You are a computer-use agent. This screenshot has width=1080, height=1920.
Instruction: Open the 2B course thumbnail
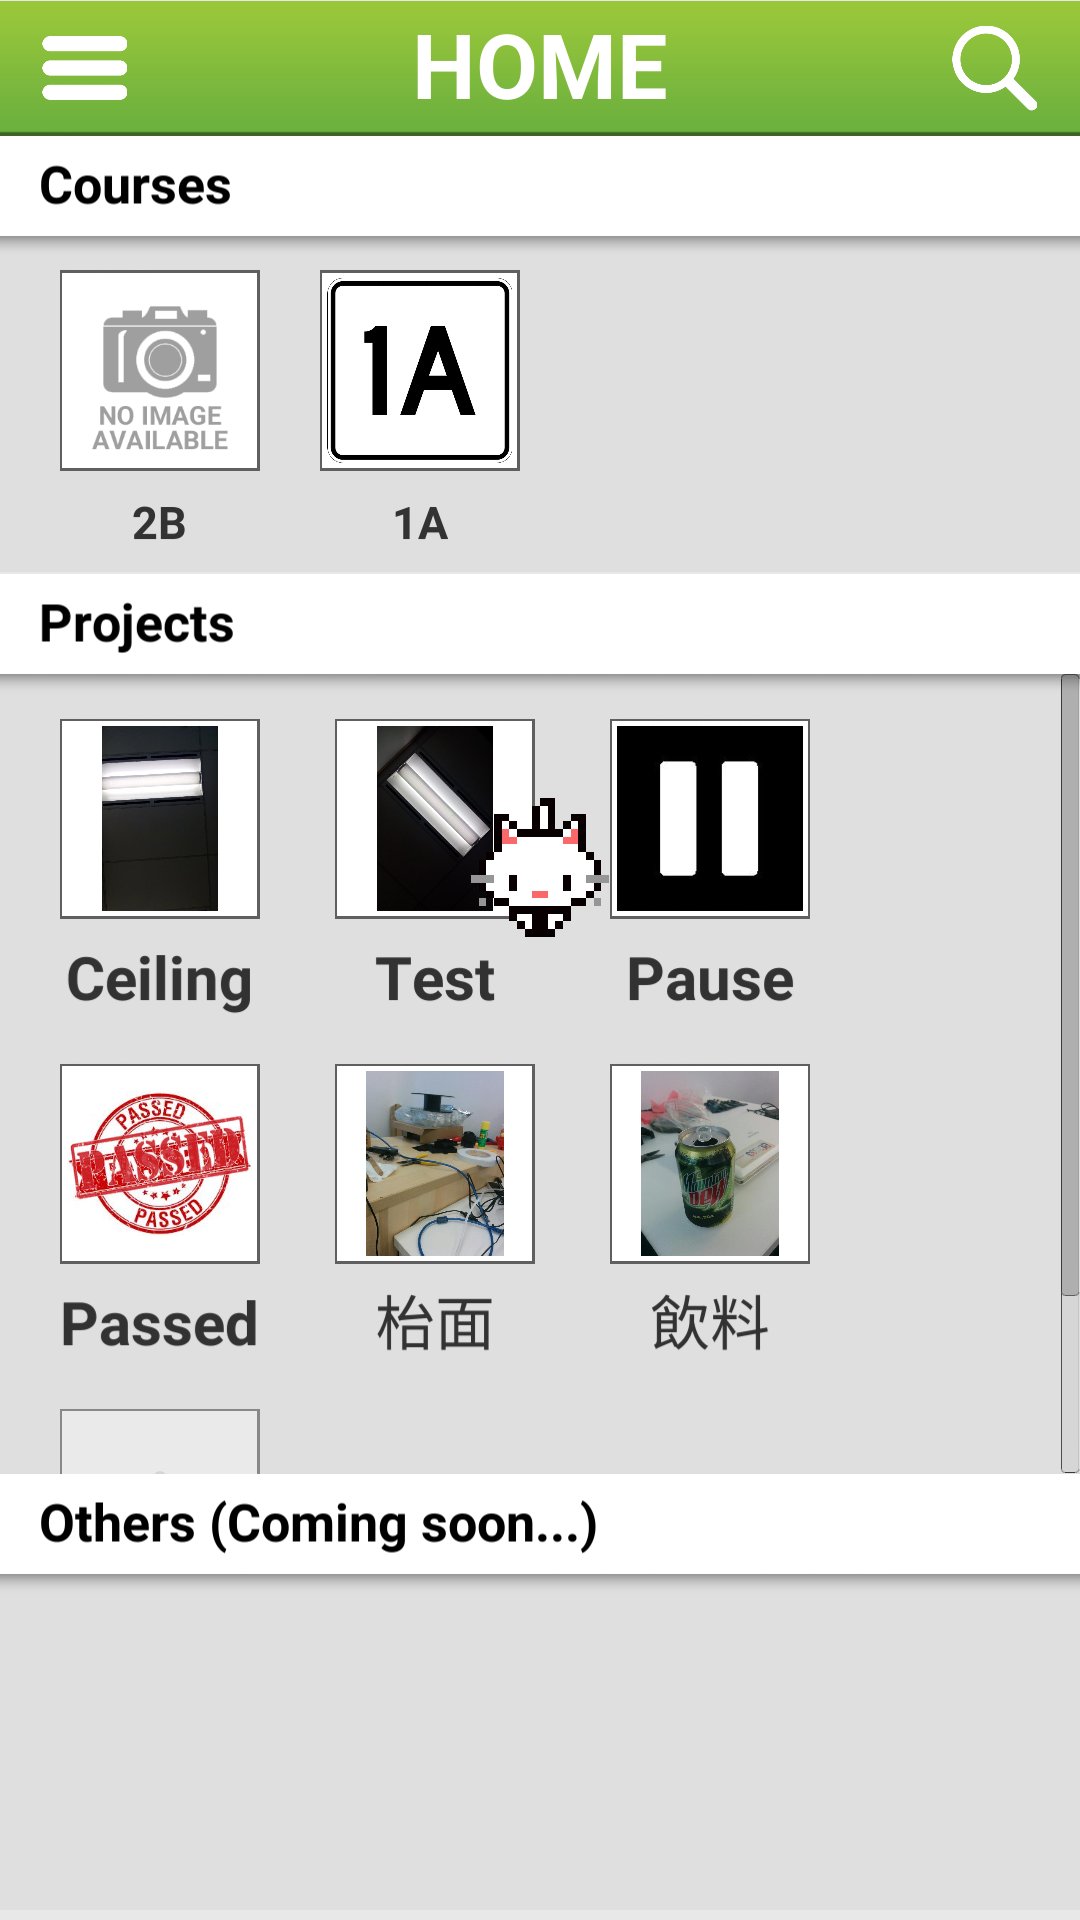[x=160, y=370]
